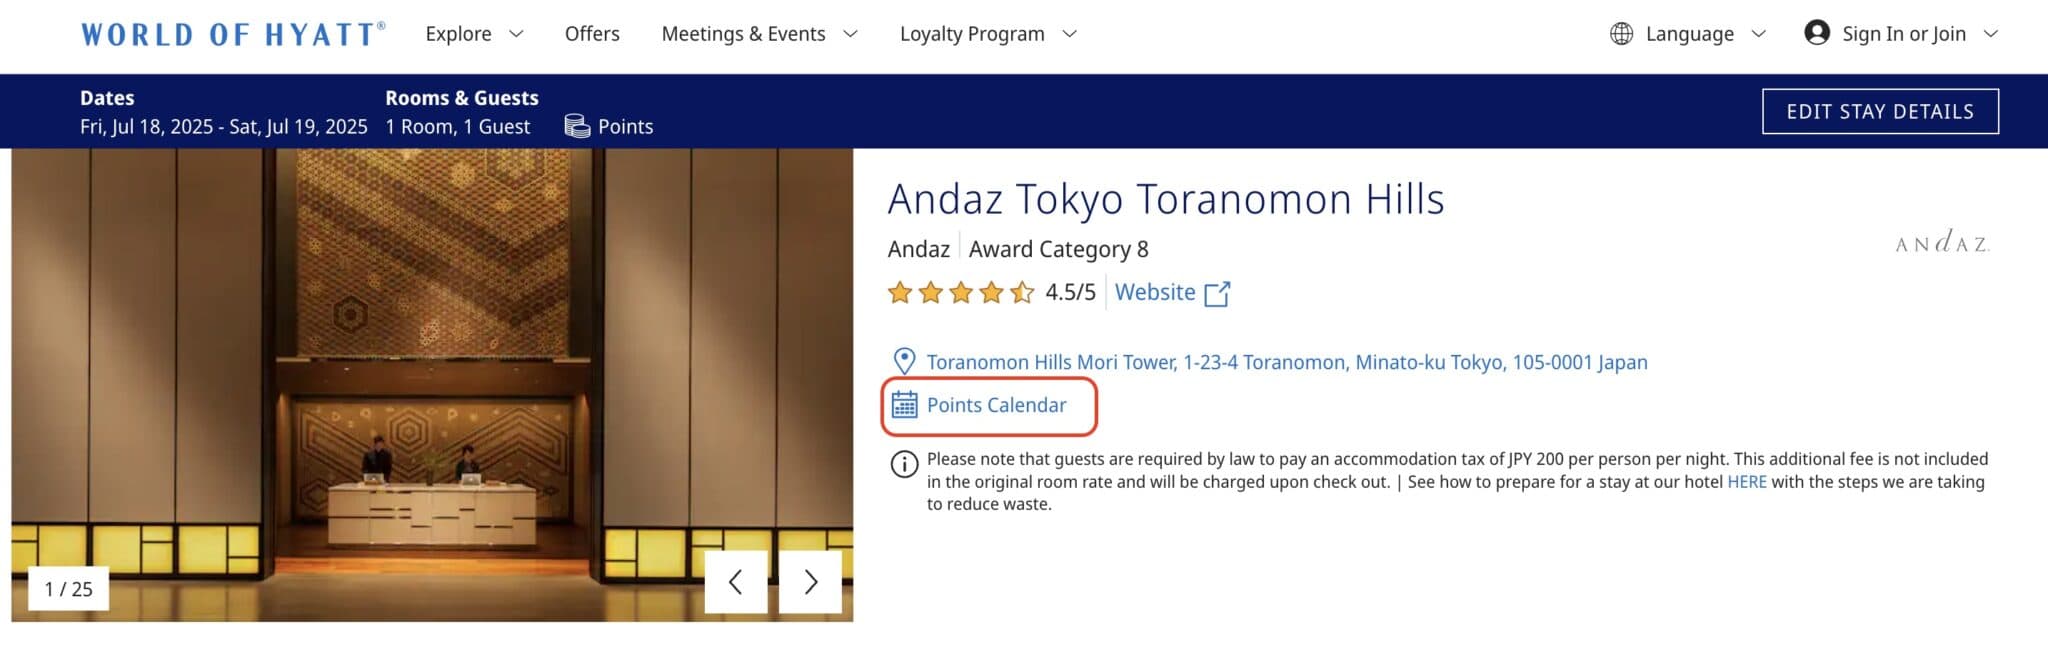Click the account person icon beside Sign In
The image size is (2048, 657).
[x=1816, y=33]
